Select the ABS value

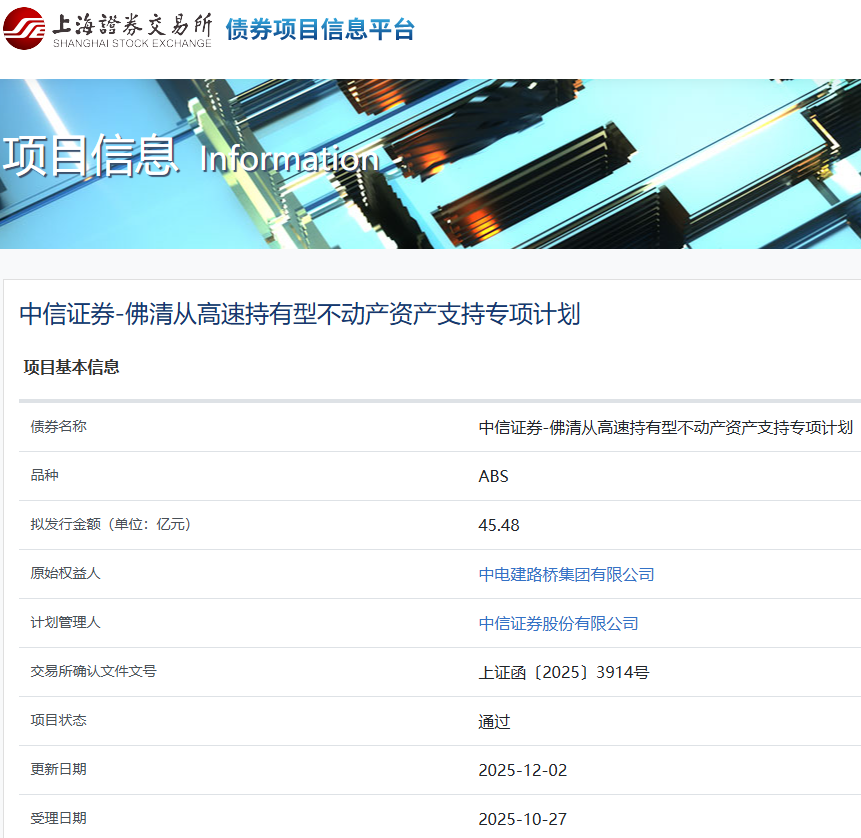coord(493,476)
